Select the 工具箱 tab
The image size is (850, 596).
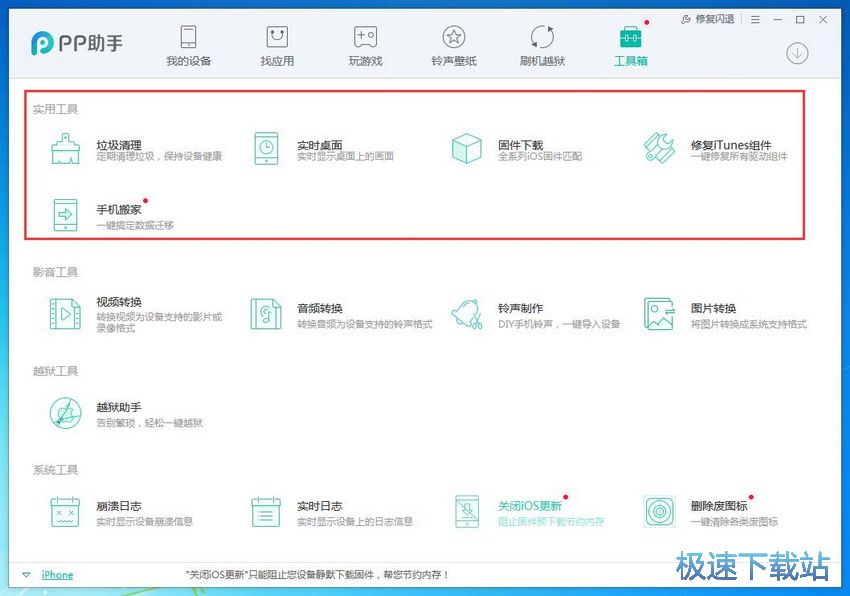click(630, 46)
